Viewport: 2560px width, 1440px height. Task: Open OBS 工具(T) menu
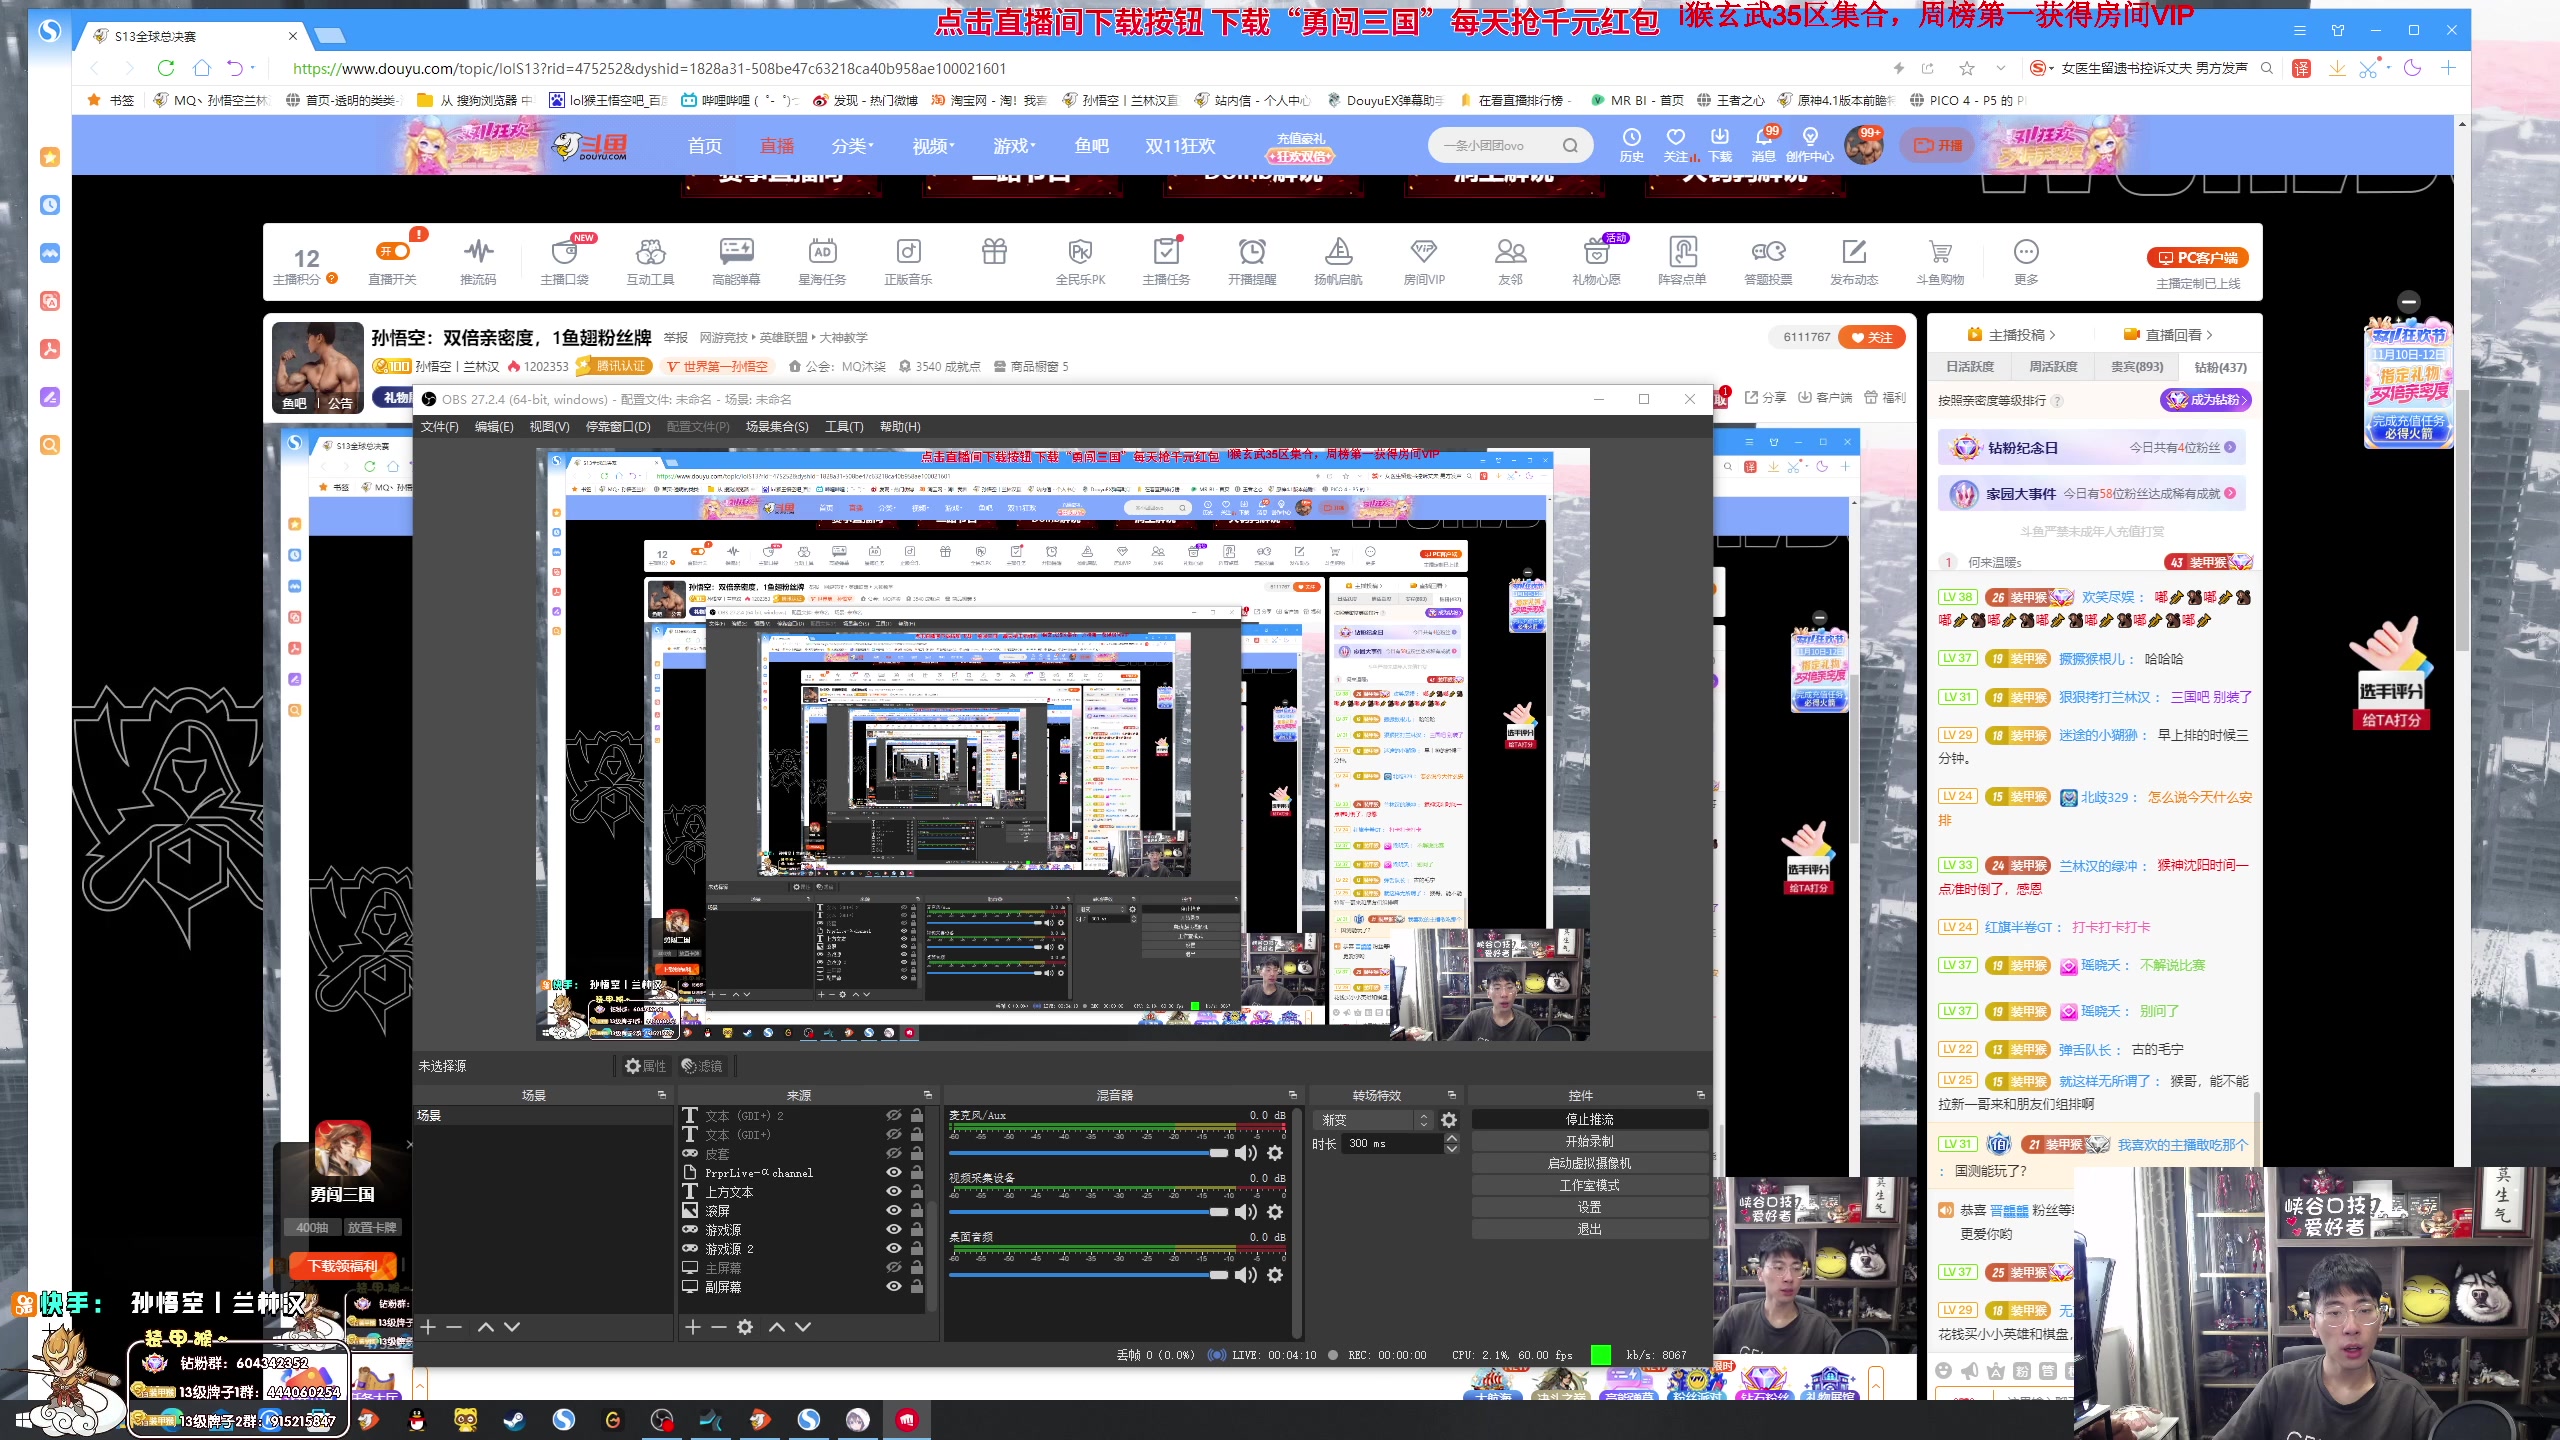pyautogui.click(x=844, y=427)
